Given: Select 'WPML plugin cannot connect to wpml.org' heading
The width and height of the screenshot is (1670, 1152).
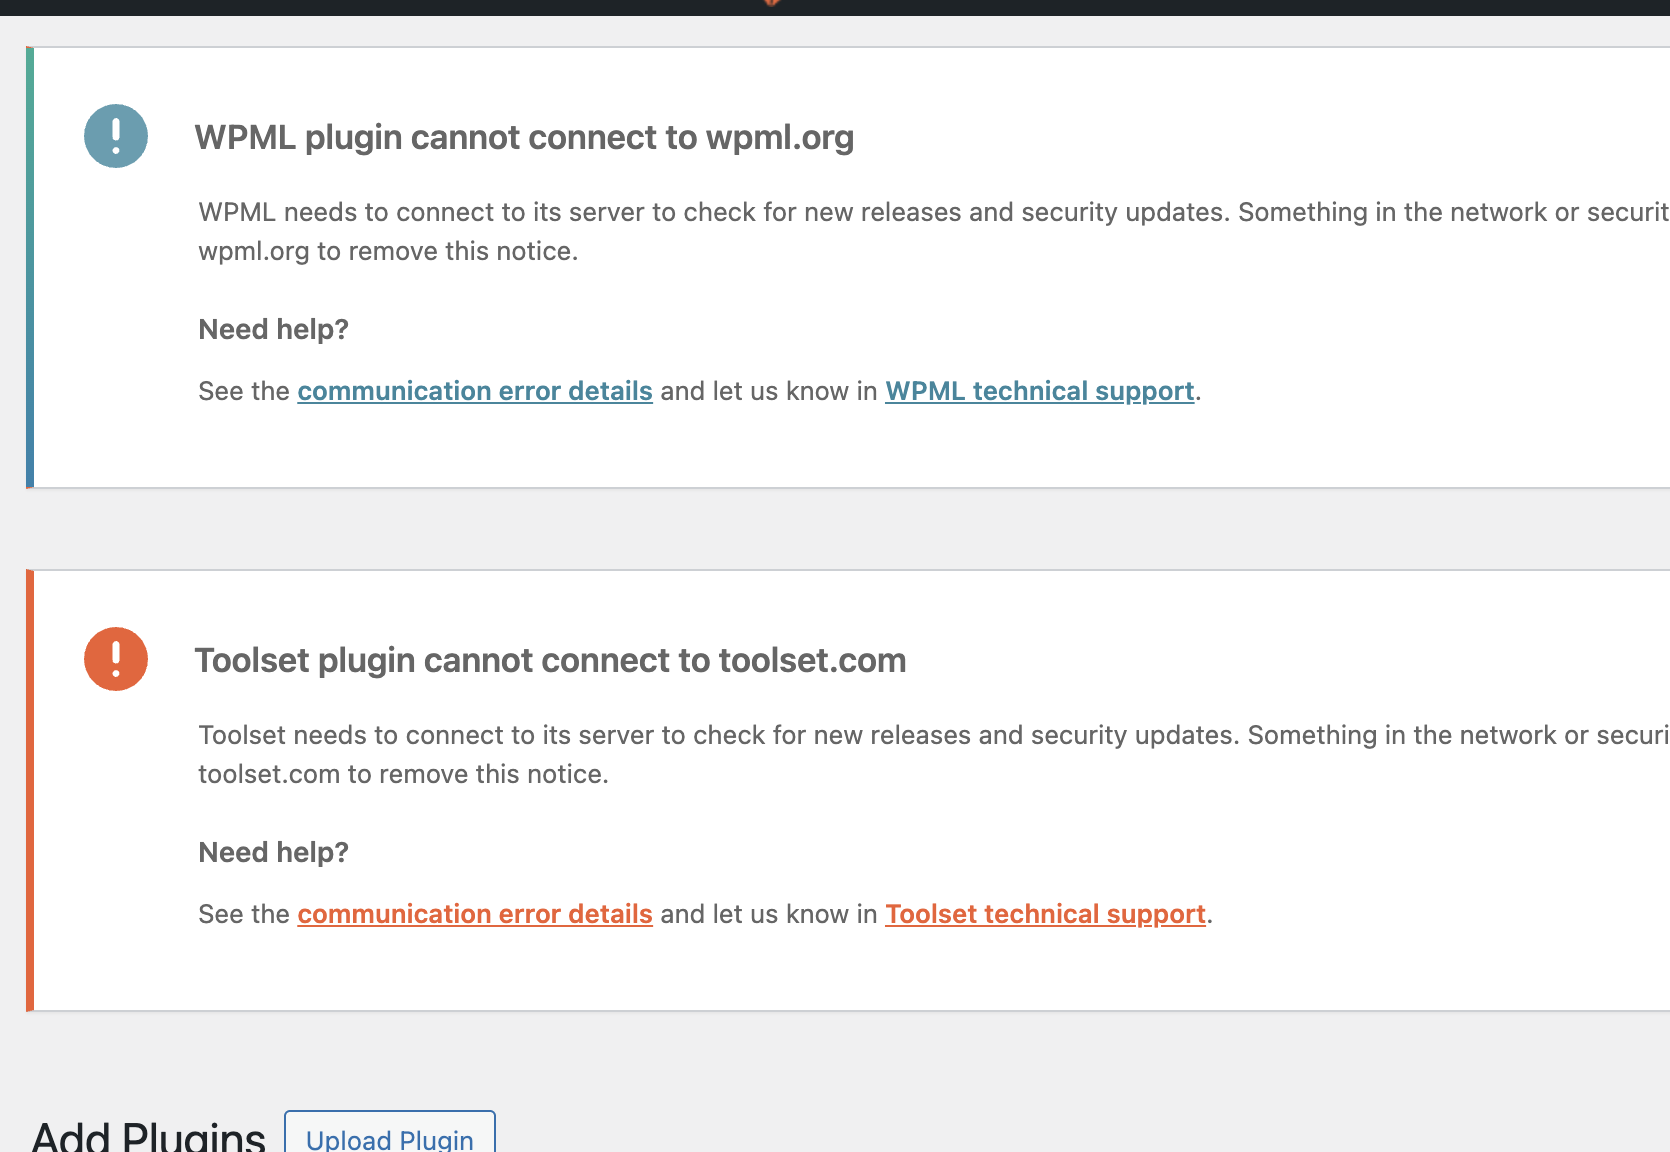Looking at the screenshot, I should click(x=524, y=137).
